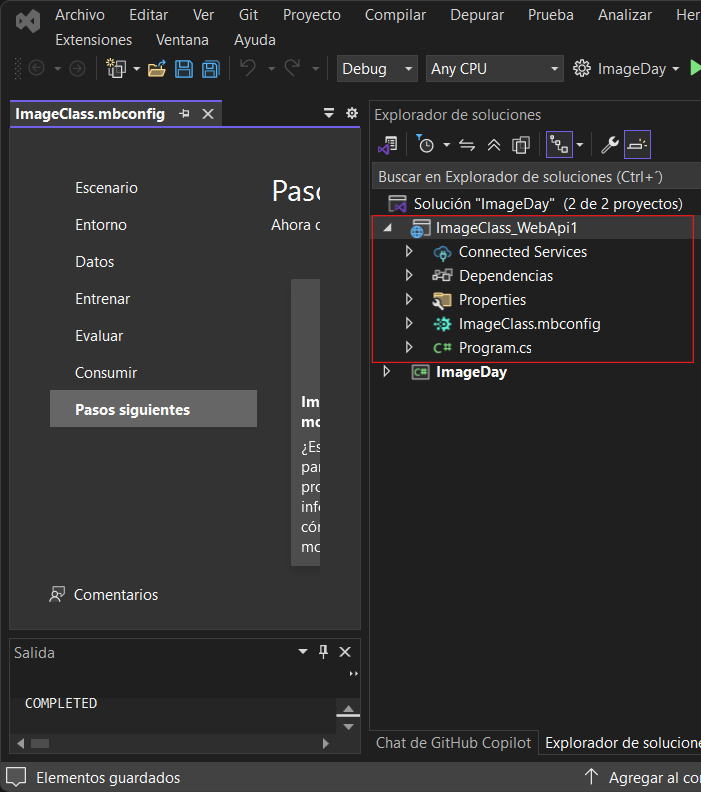
Task: Open the document tabs list dropdown
Action: [x=329, y=113]
